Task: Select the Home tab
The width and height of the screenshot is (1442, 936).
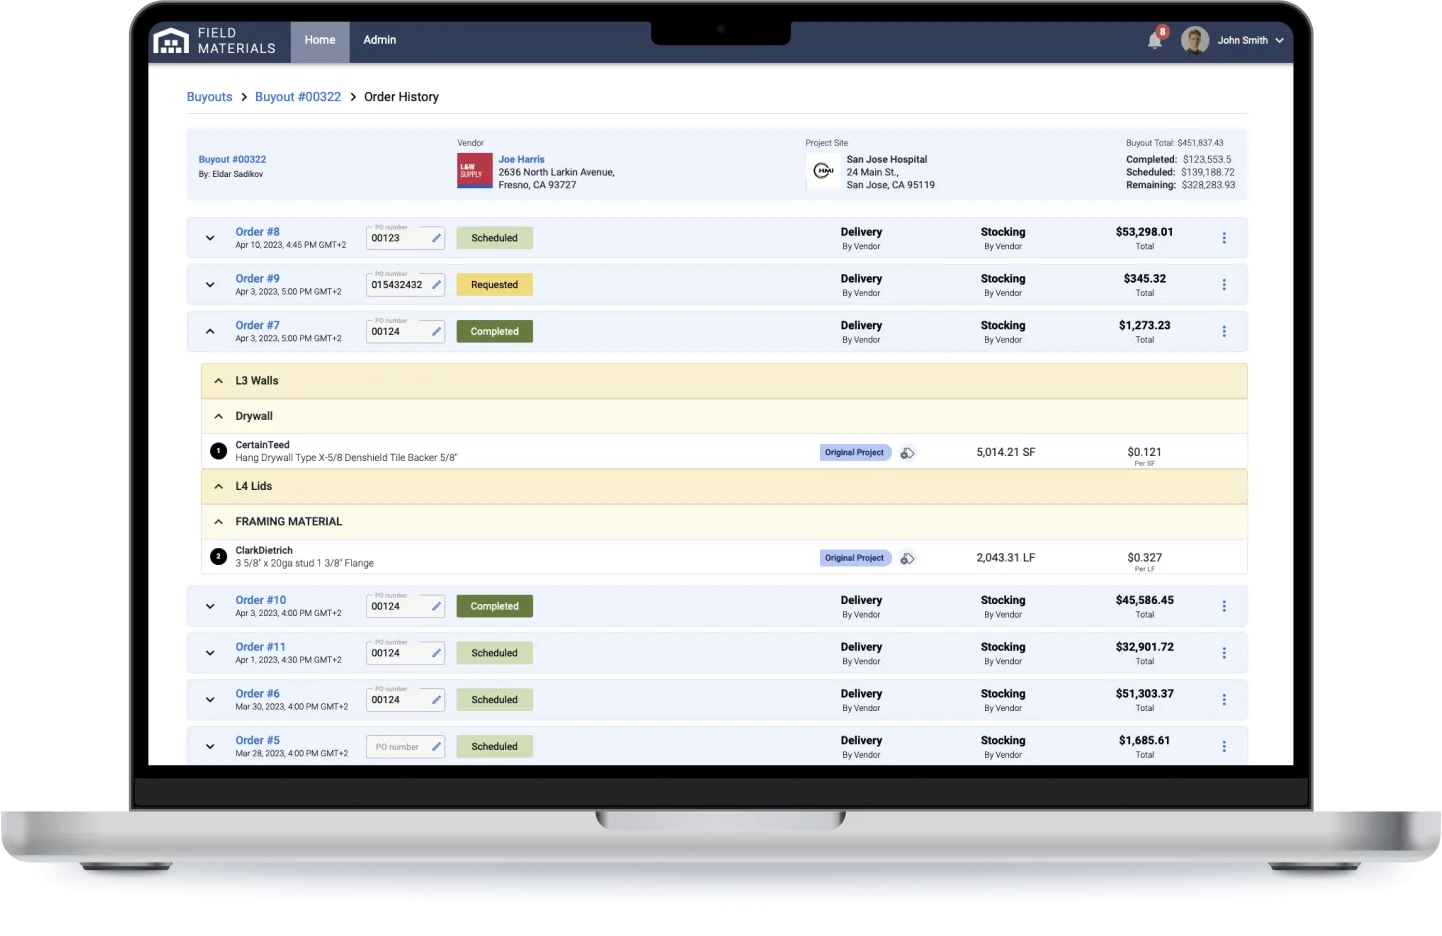Action: pos(320,40)
